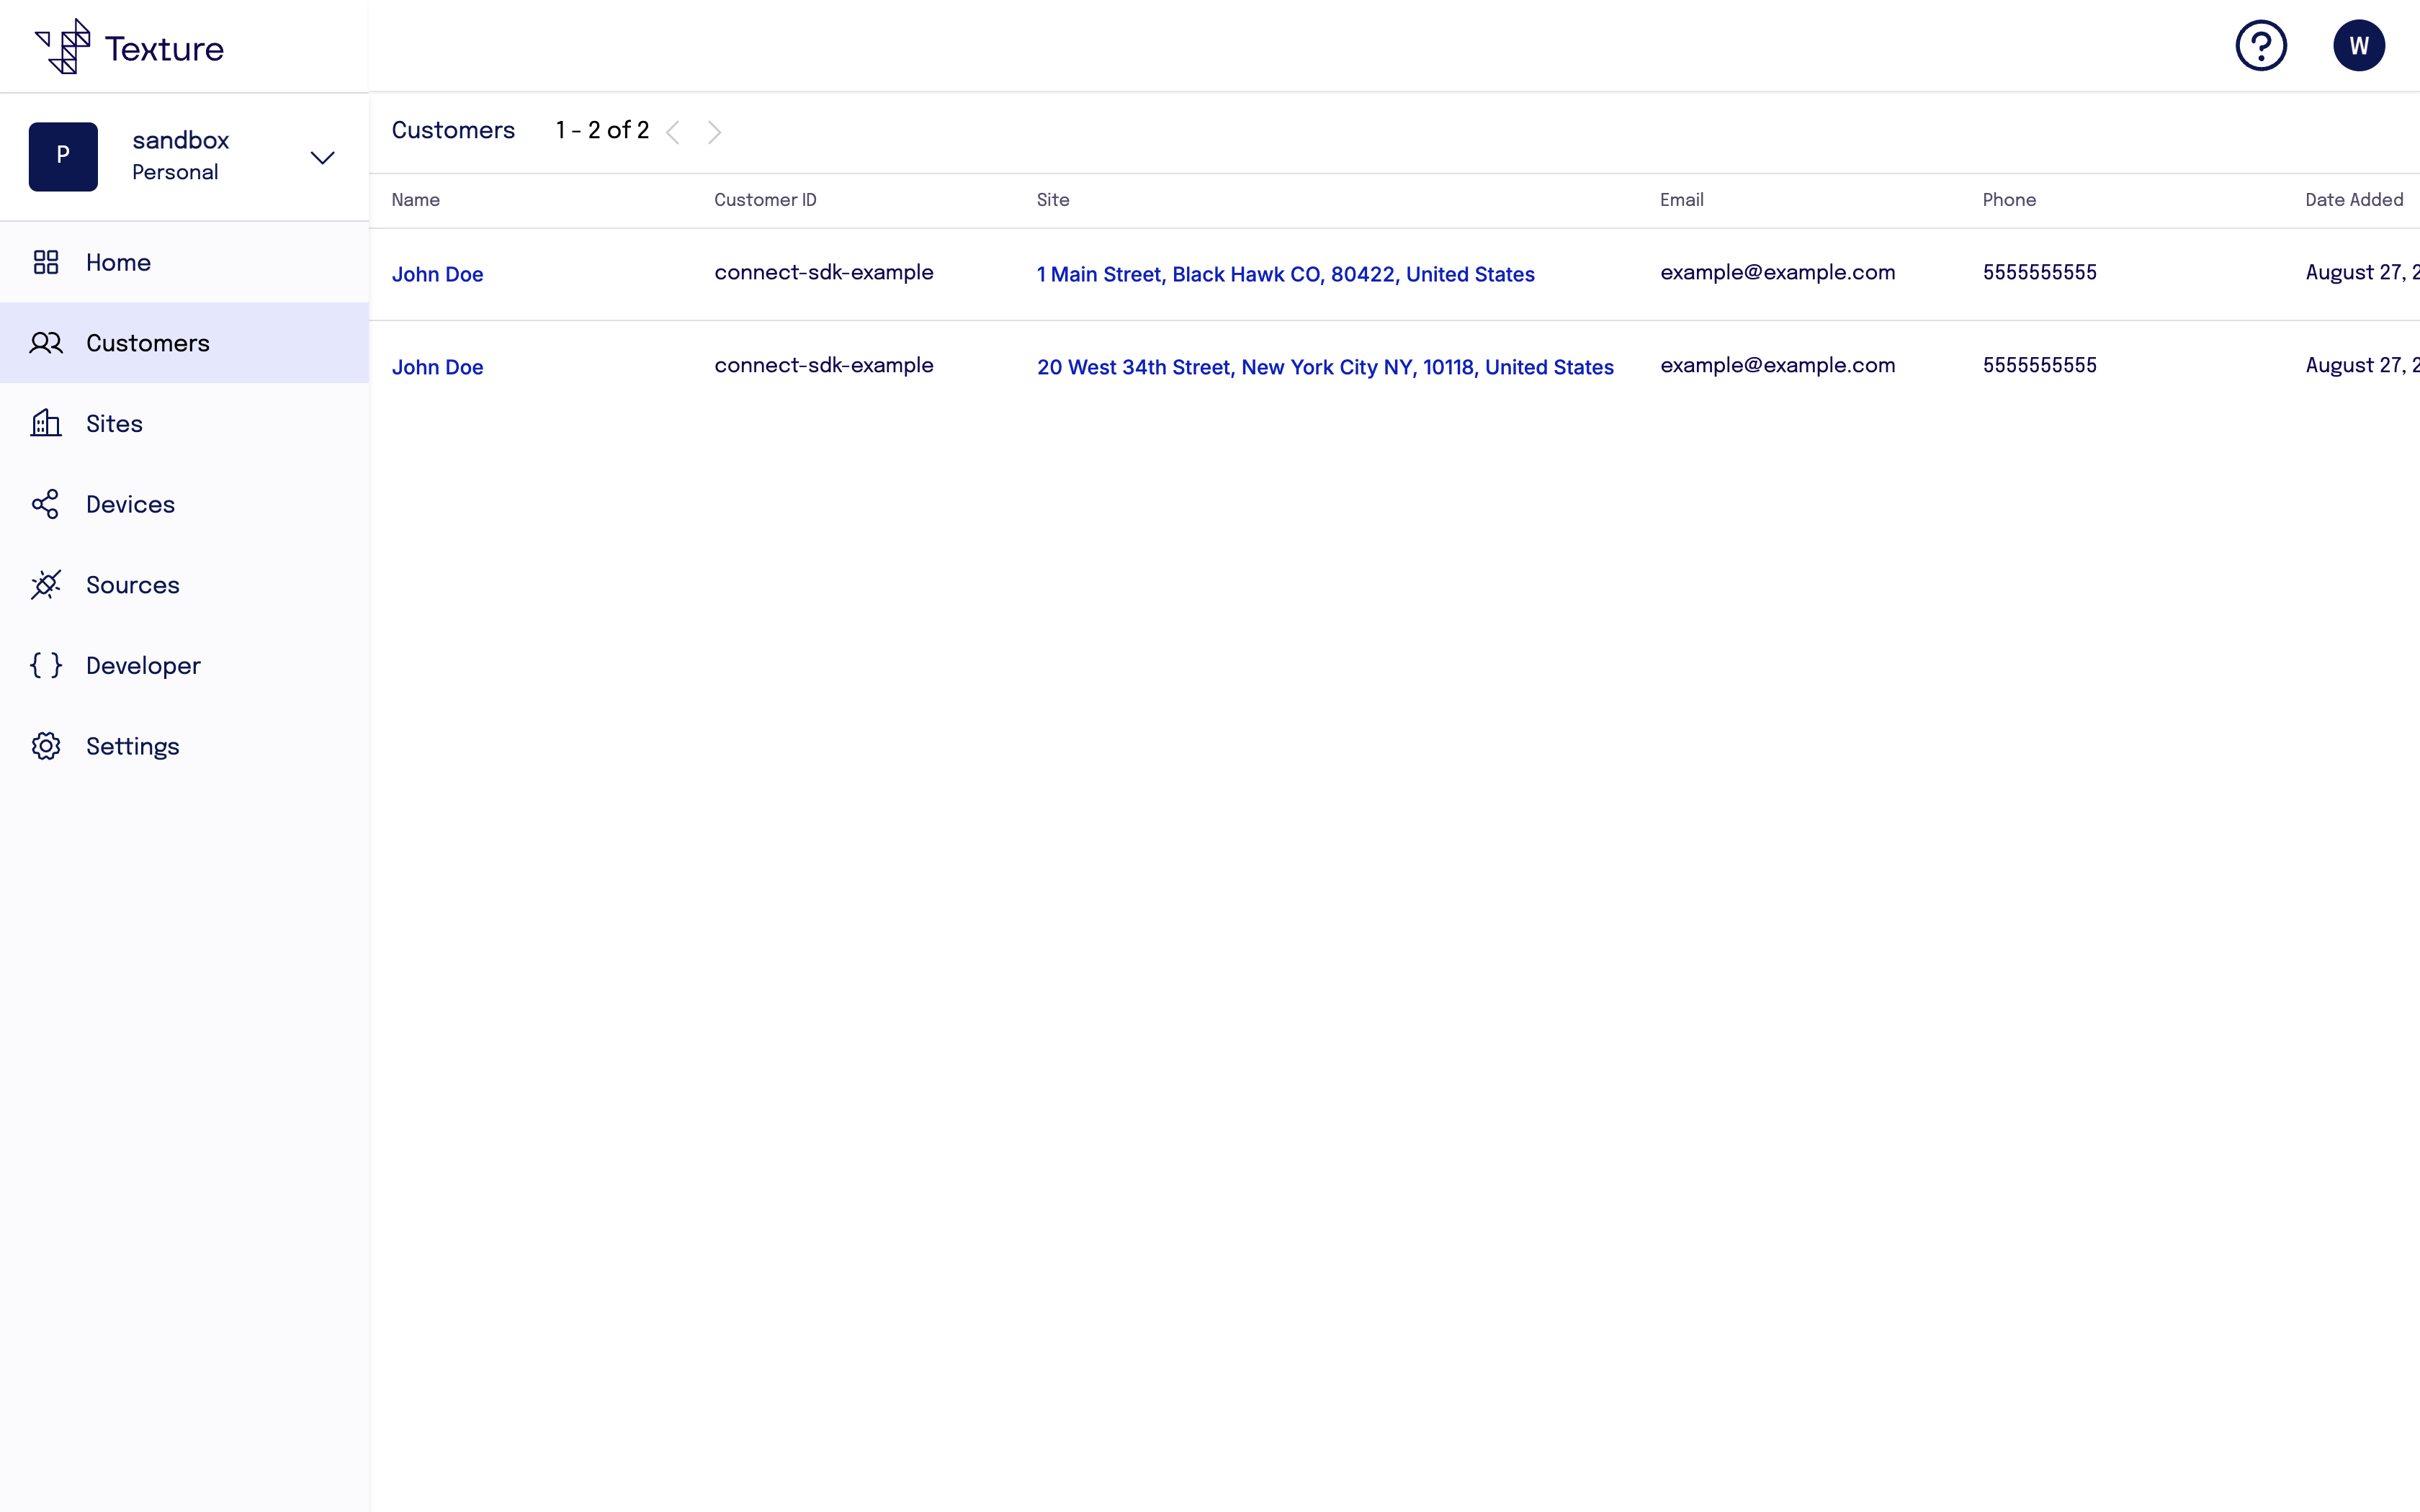Viewport: 2420px width, 1512px height.
Task: Click the Devices share-nodes icon
Action: click(46, 504)
